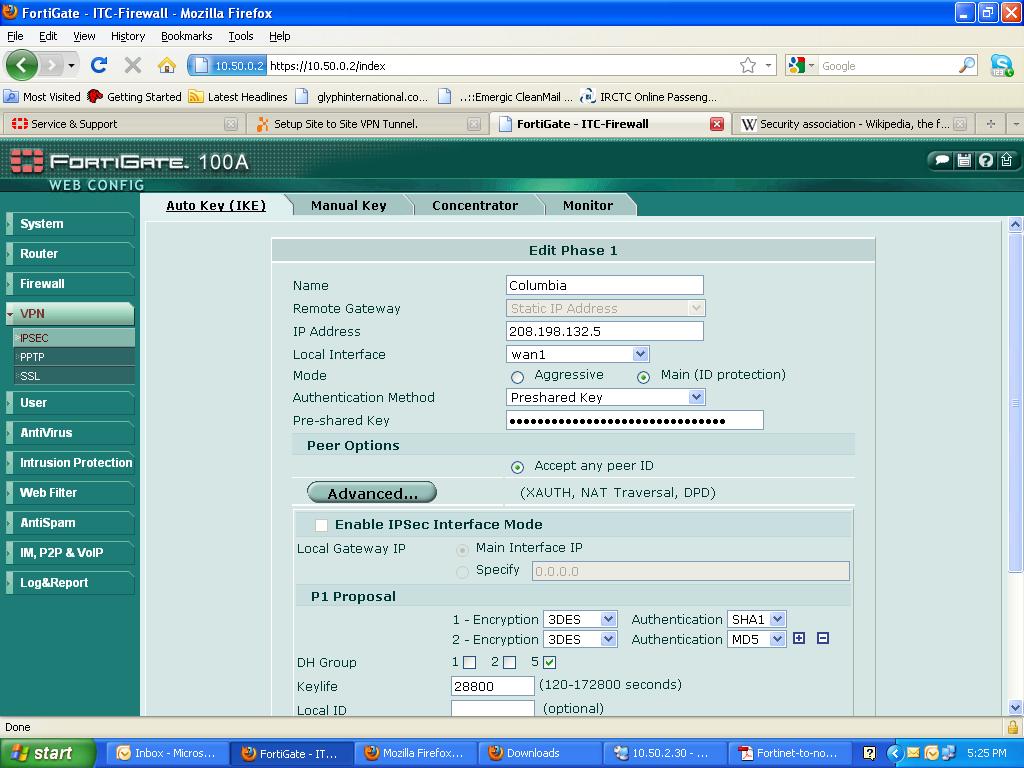Add a P1 proposal with plus icon
Image resolution: width=1024 pixels, height=768 pixels.
[x=799, y=638]
